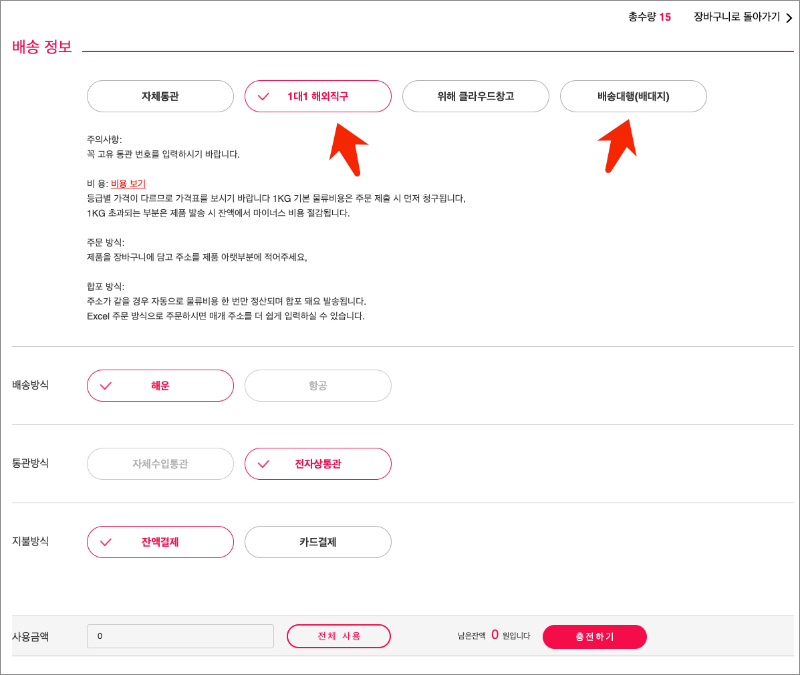This screenshot has width=800, height=675.
Task: Click the checkmark icon on 전자상통관 option
Action: pos(264,464)
